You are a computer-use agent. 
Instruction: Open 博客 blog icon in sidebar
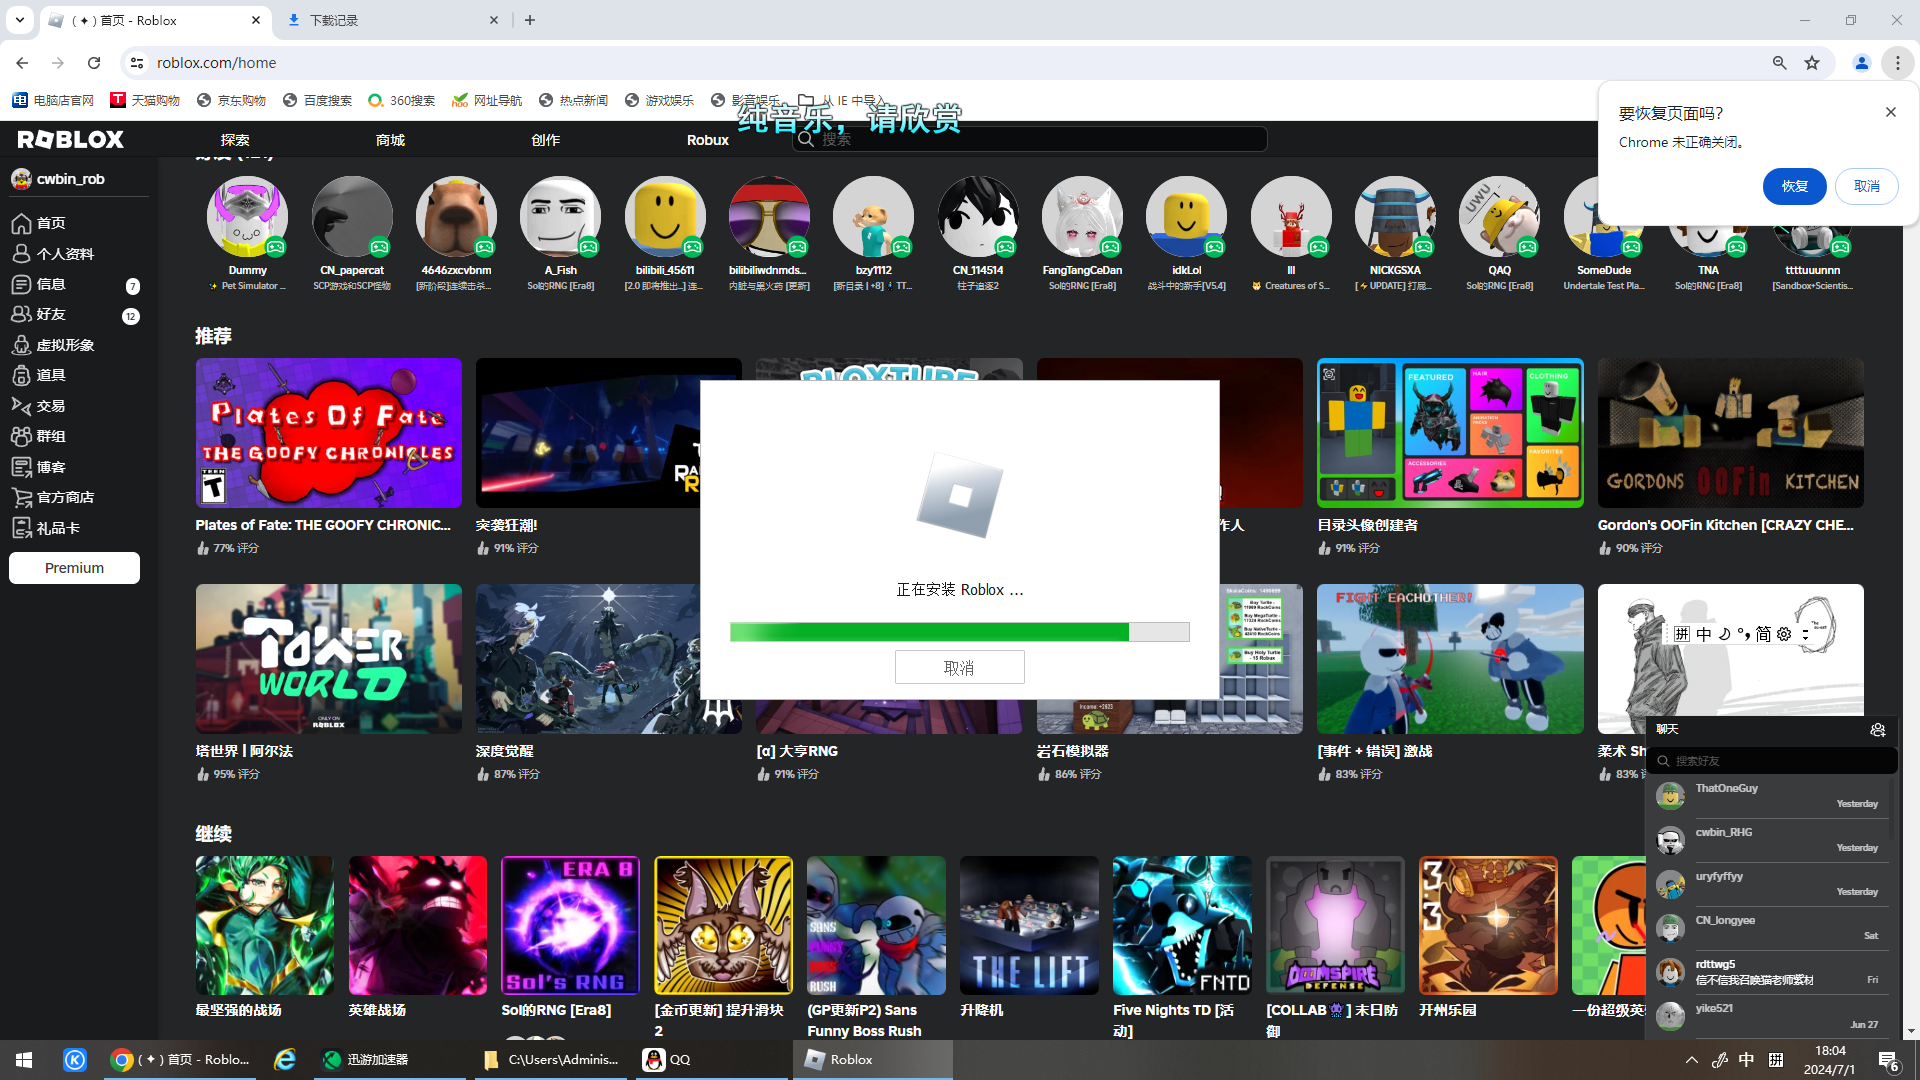pos(21,467)
